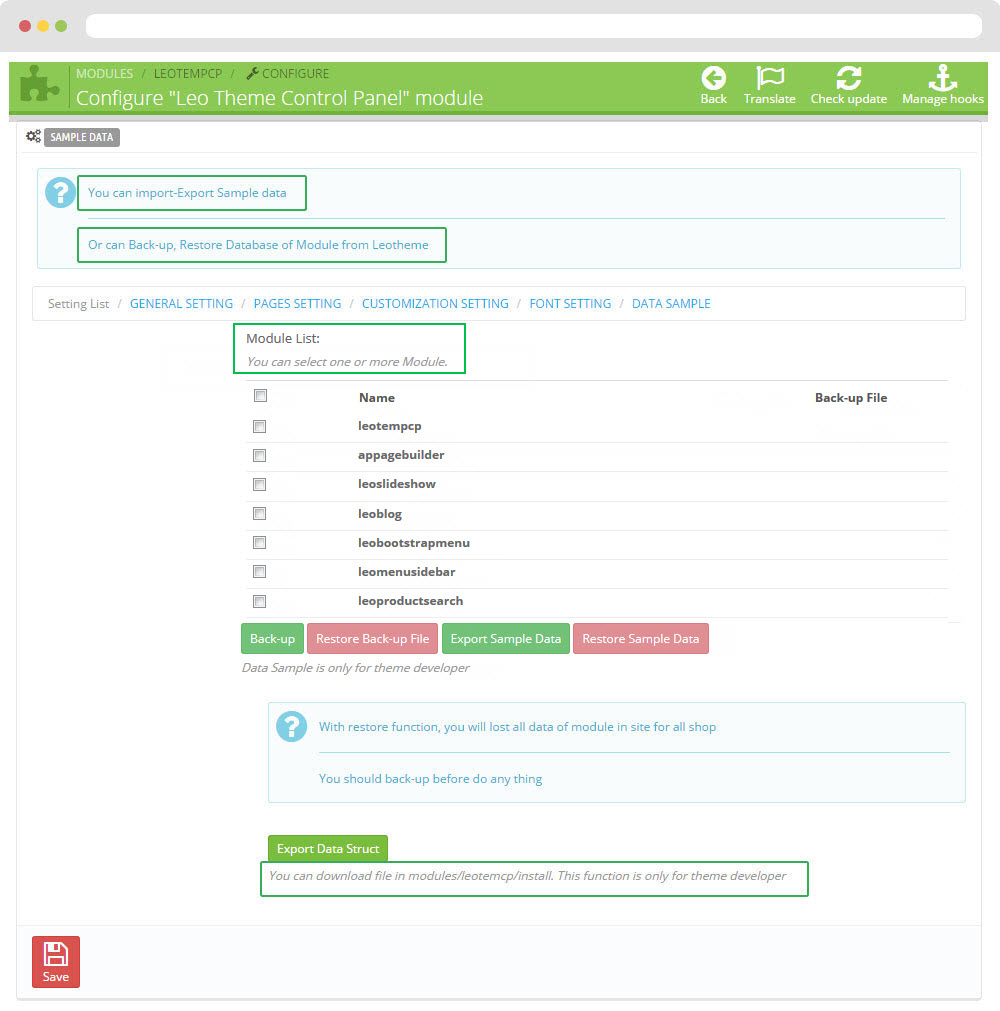Open the Customization Setting tab
Image resolution: width=1000 pixels, height=1011 pixels.
(x=435, y=304)
